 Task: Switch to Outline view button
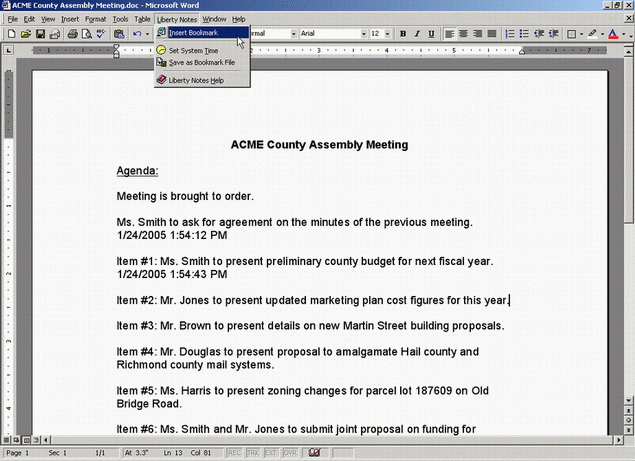(x=36, y=440)
